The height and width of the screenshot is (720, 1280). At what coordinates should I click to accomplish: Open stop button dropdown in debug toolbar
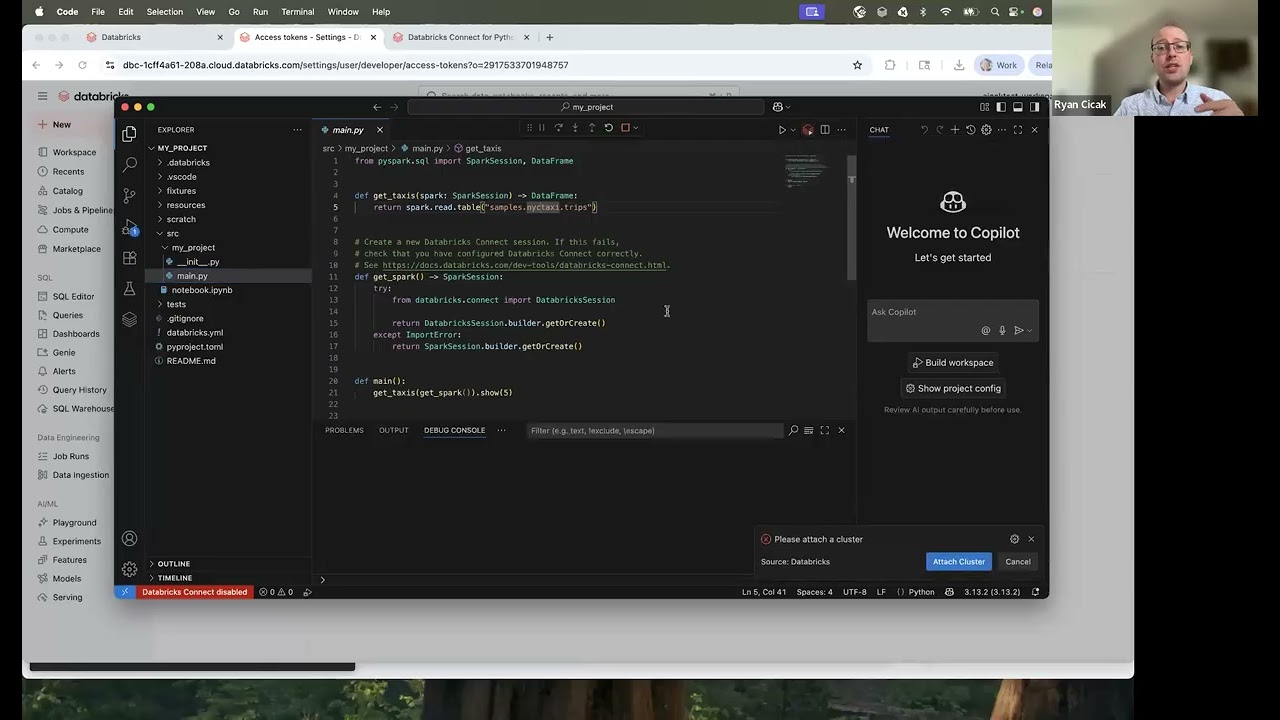tap(635, 128)
